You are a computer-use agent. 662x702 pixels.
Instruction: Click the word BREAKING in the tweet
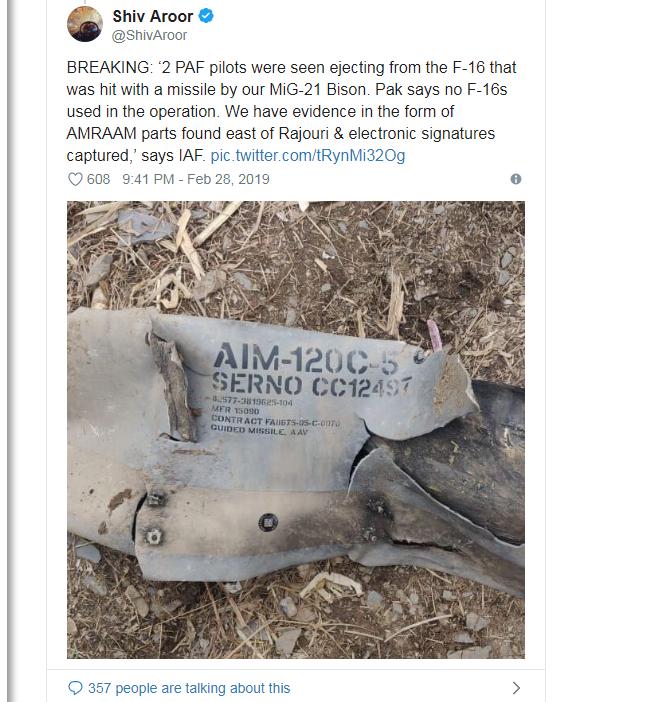(x=110, y=67)
